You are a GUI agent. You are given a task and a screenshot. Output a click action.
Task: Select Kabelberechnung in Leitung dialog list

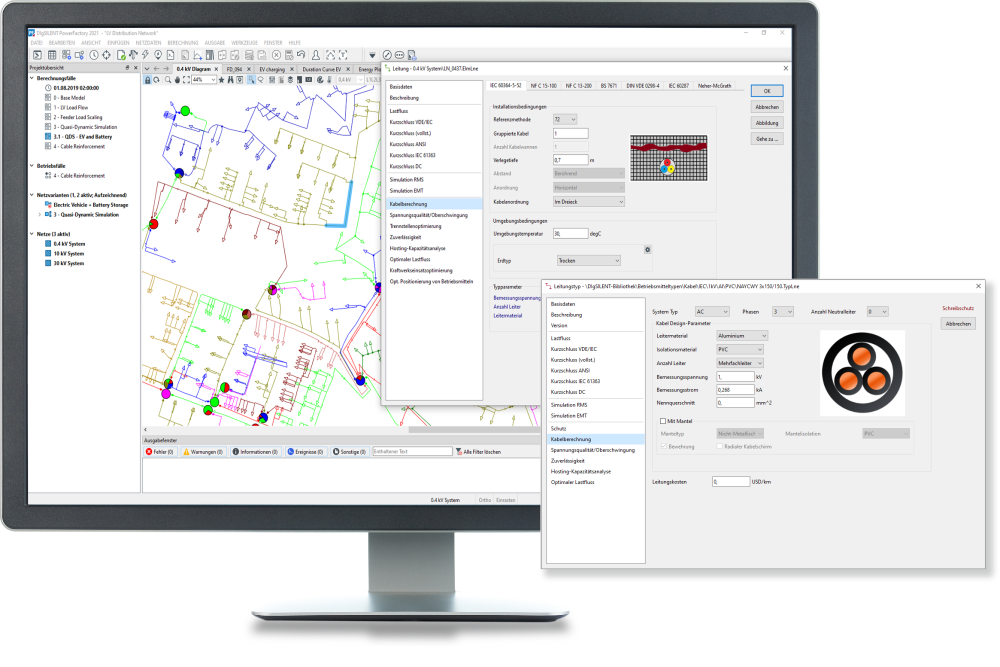point(434,204)
